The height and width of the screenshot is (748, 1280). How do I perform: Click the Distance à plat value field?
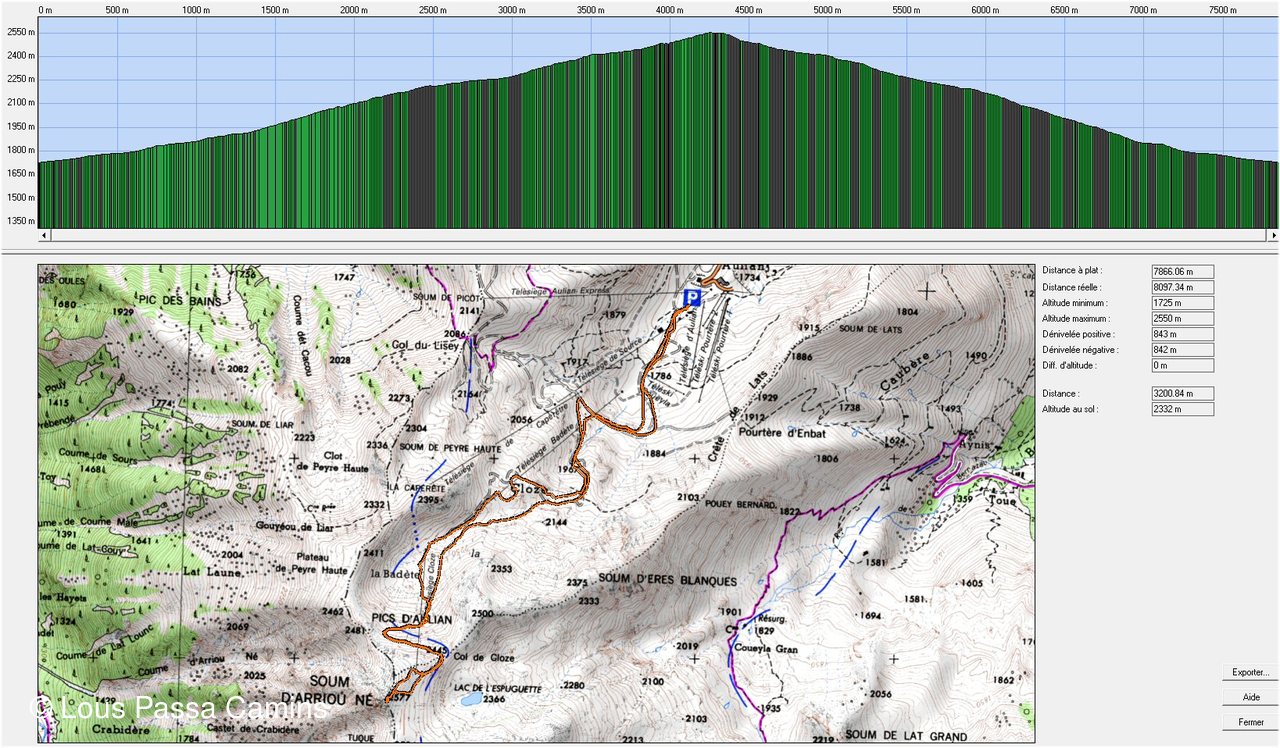click(1182, 271)
